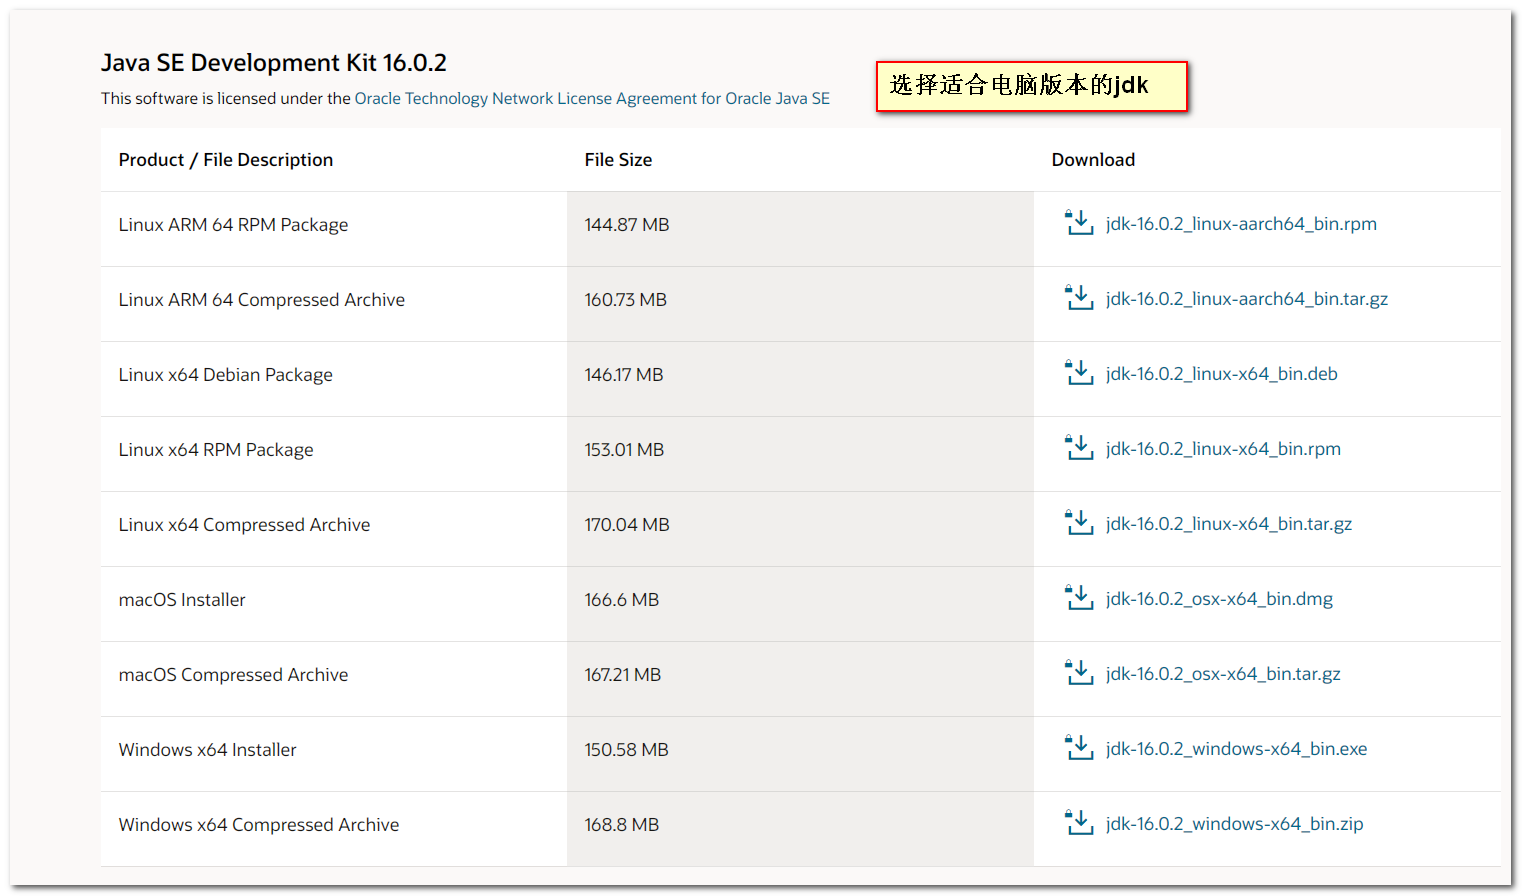This screenshot has width=1522, height=896.
Task: Select 'Windows x64 Installer' text
Action: click(x=207, y=750)
